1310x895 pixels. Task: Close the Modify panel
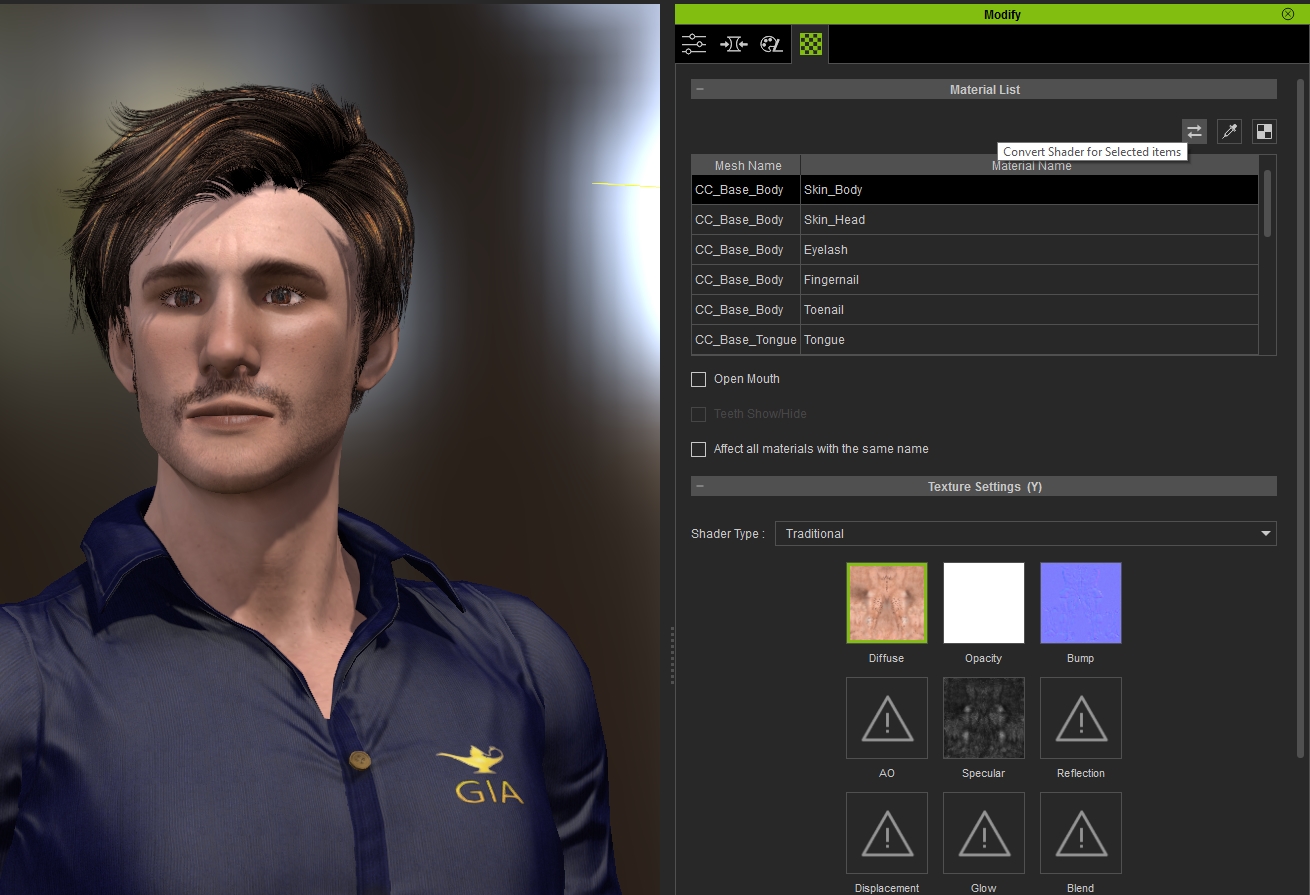[x=1288, y=14]
